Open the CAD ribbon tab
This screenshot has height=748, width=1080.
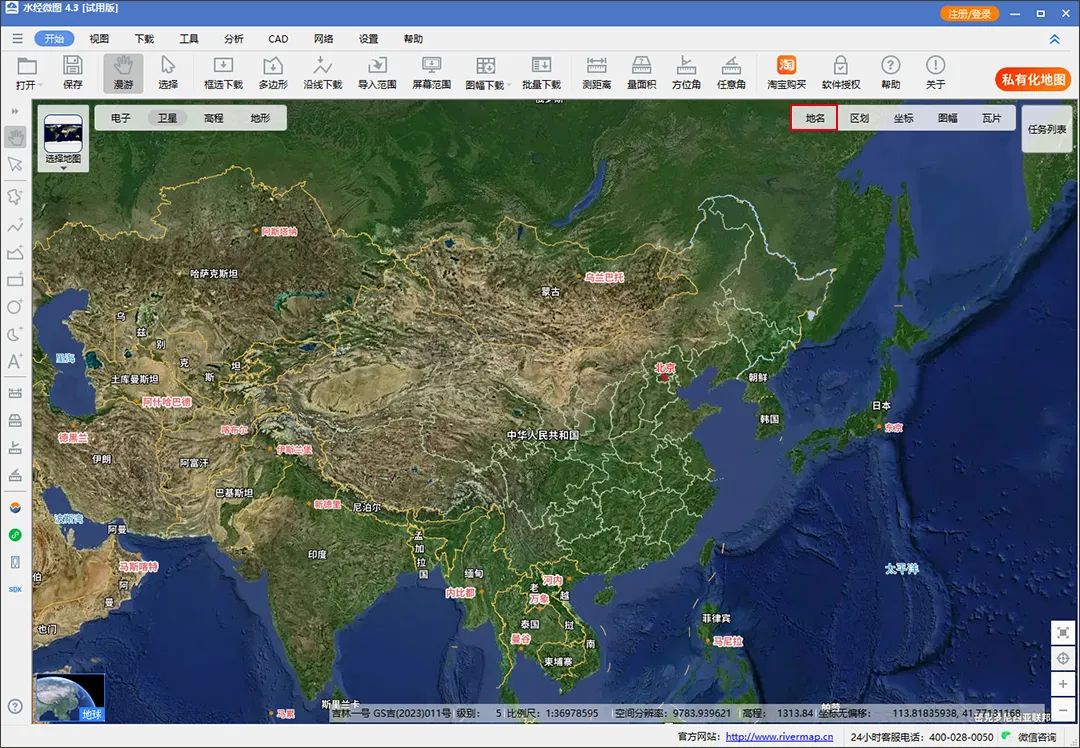(278, 39)
